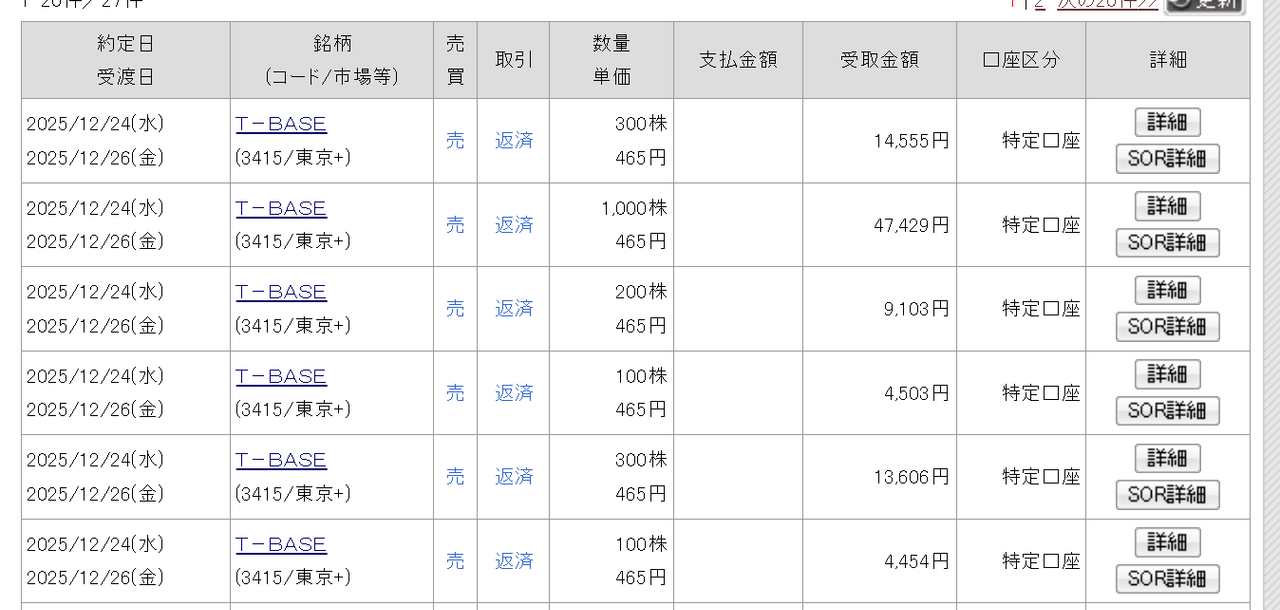Open 詳細 for the 14,555円 trade

point(1167,122)
